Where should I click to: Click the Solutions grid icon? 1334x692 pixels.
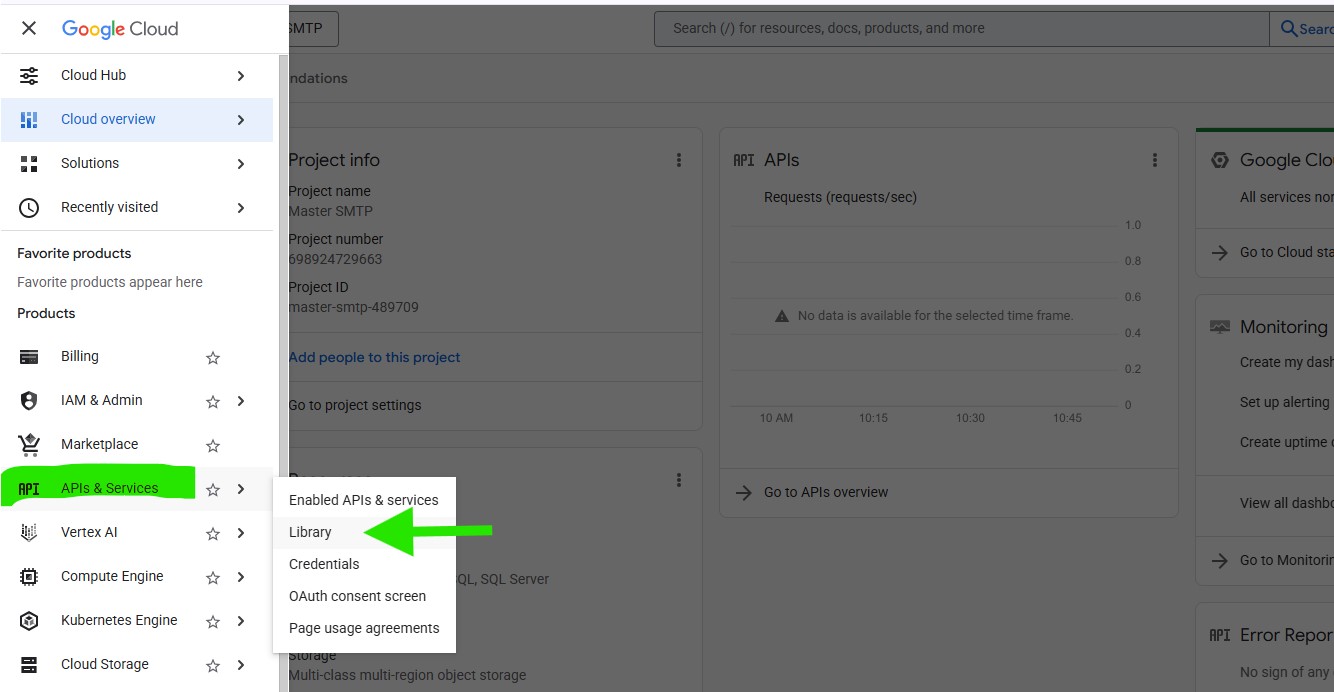click(x=29, y=164)
